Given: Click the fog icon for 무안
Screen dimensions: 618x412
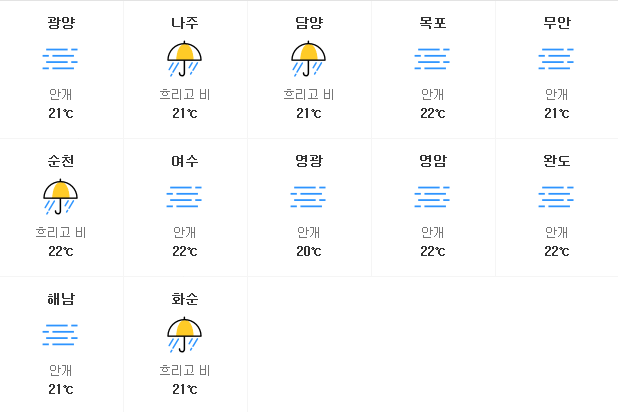Looking at the screenshot, I should click(x=557, y=59).
